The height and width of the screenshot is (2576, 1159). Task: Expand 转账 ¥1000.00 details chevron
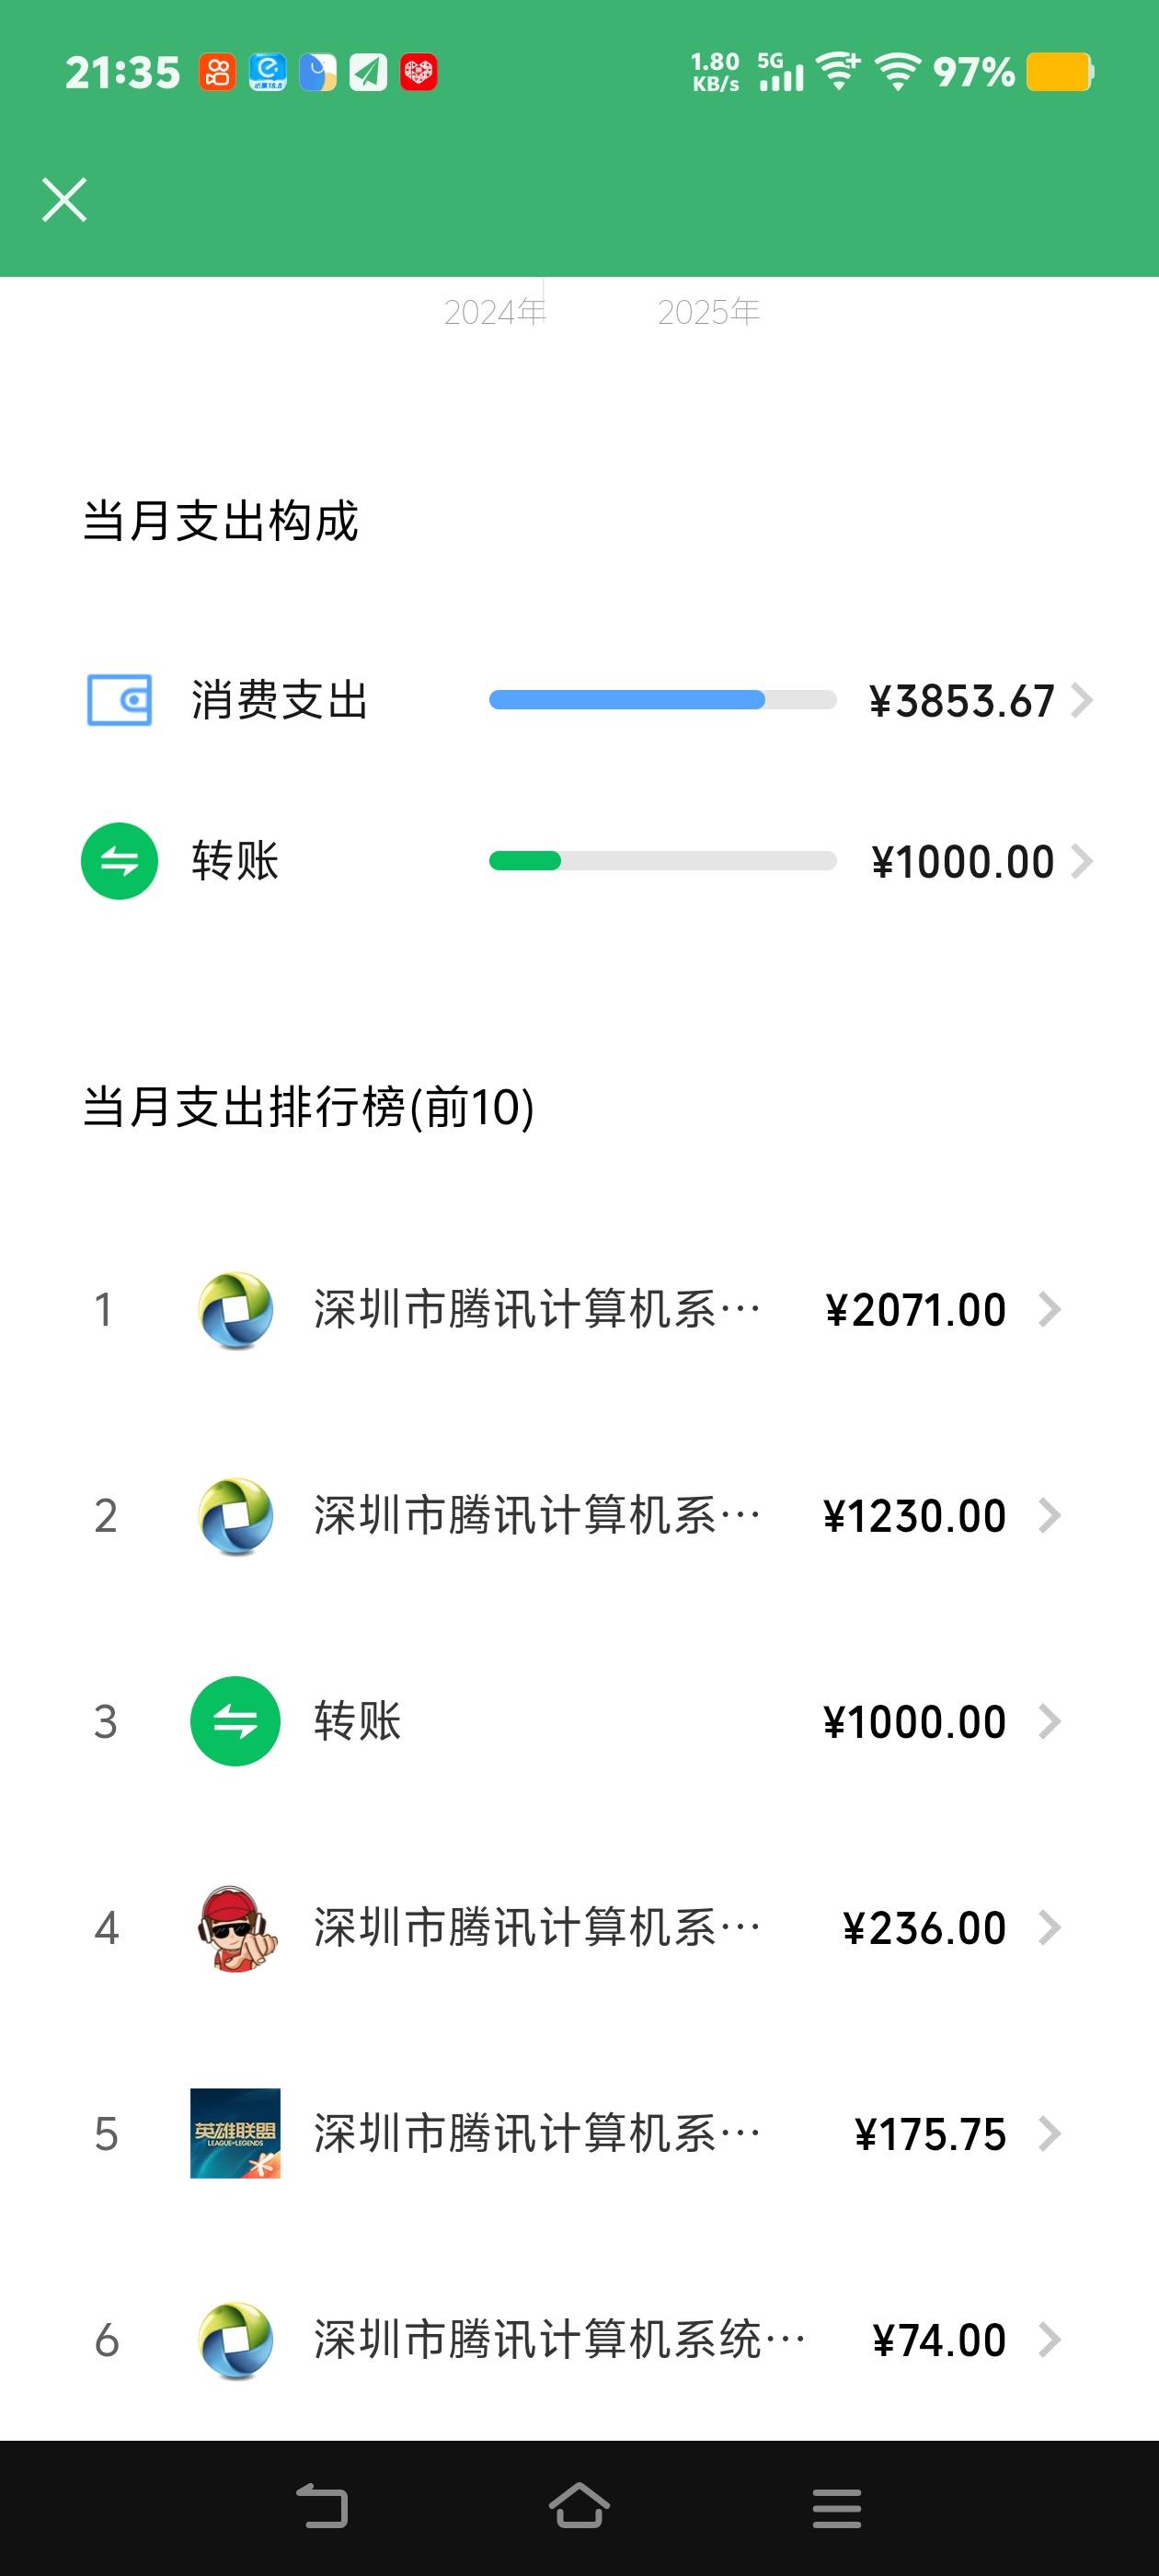click(1081, 861)
